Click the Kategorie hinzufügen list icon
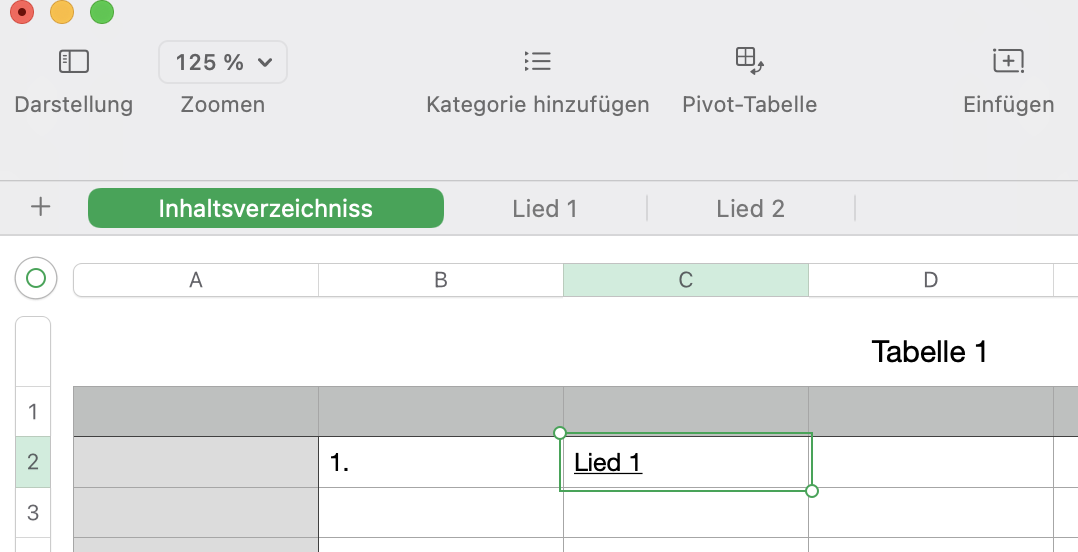1078x552 pixels. [x=537, y=62]
